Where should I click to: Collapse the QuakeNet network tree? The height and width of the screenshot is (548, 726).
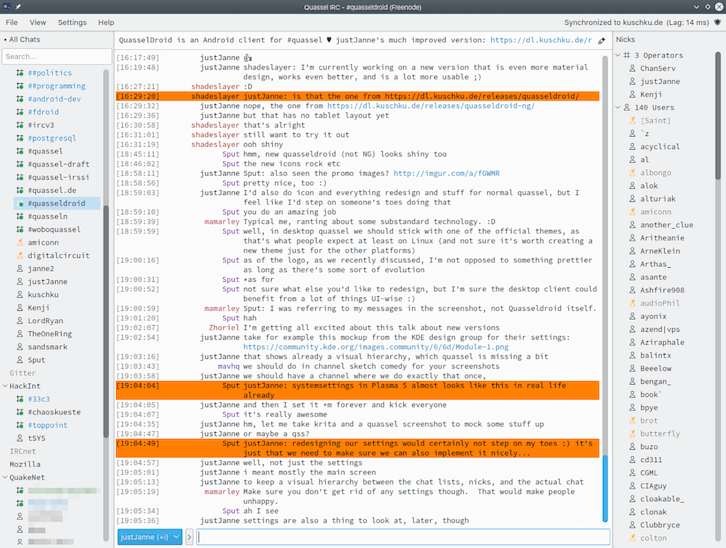click(5, 477)
